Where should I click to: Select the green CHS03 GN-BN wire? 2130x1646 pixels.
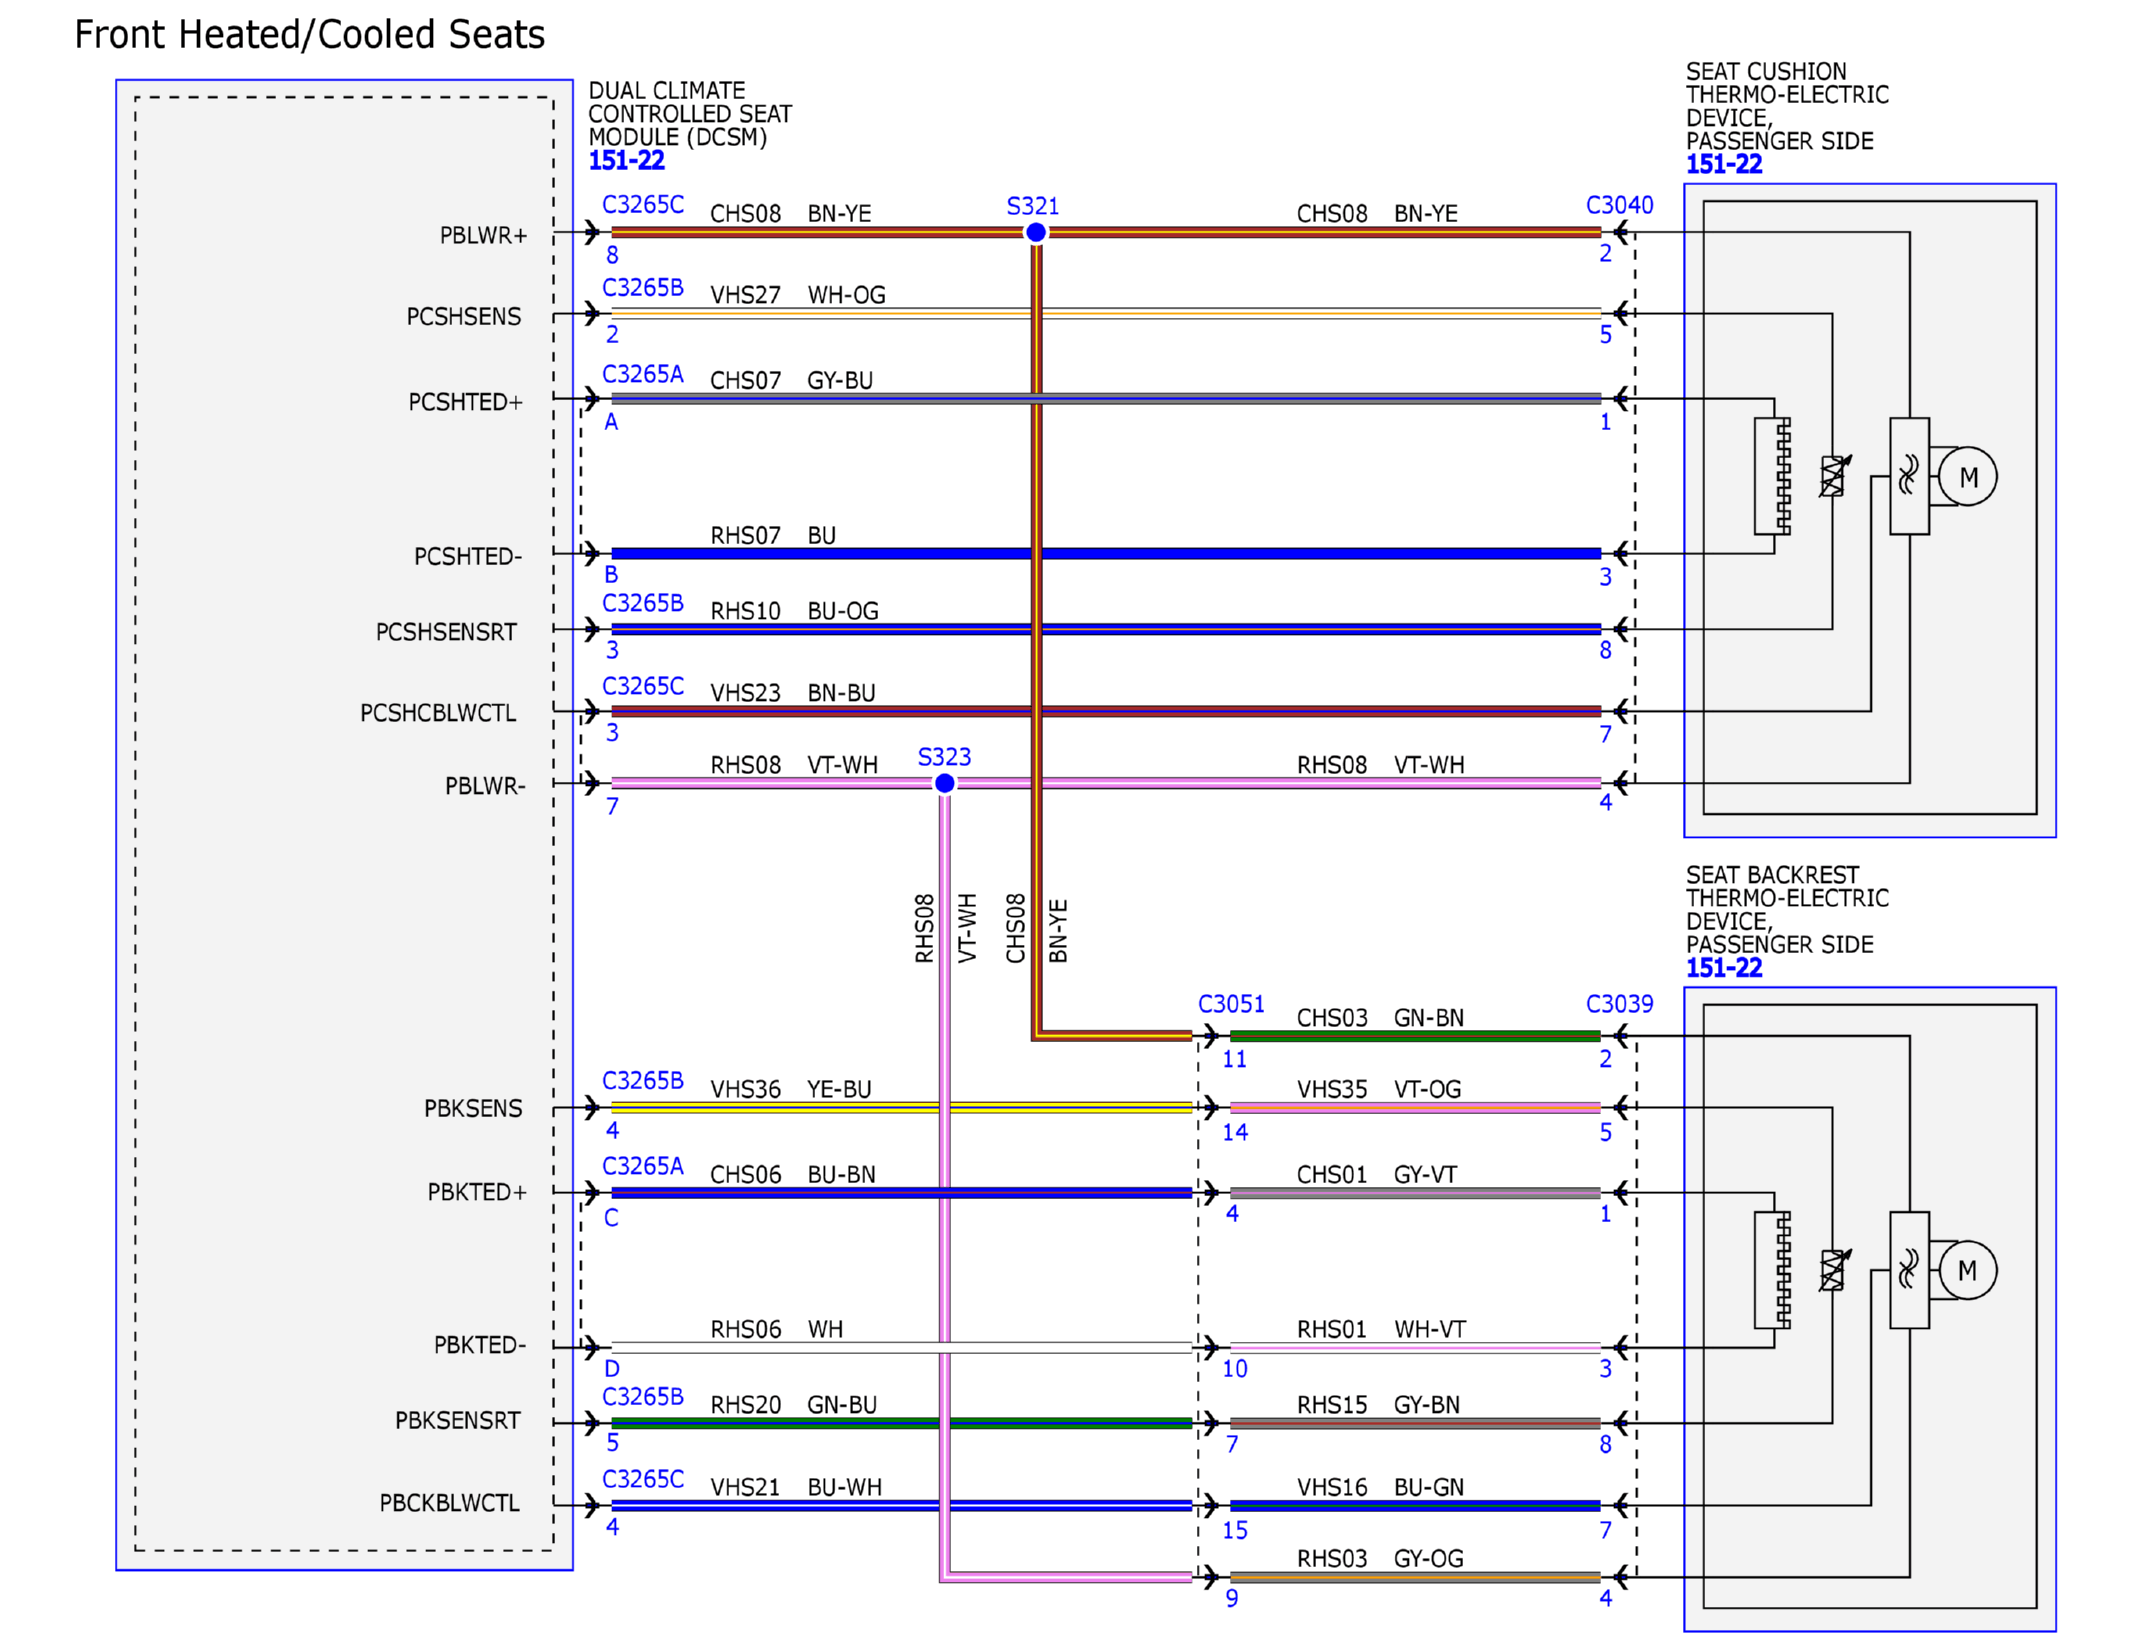pyautogui.click(x=1414, y=1036)
